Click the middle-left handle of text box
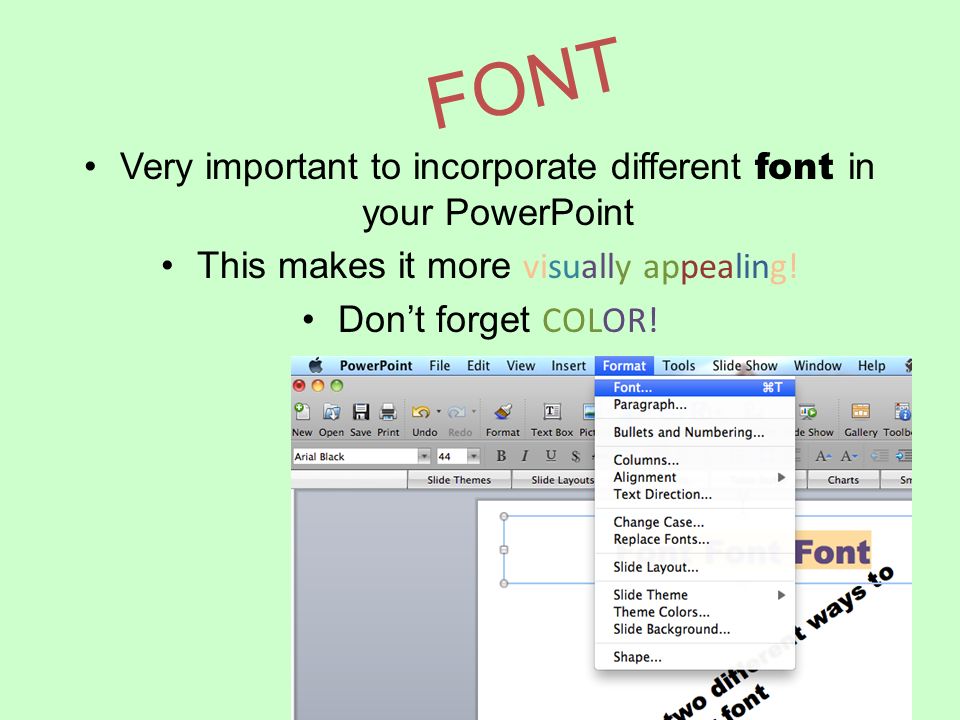The image size is (960, 720). [504, 550]
